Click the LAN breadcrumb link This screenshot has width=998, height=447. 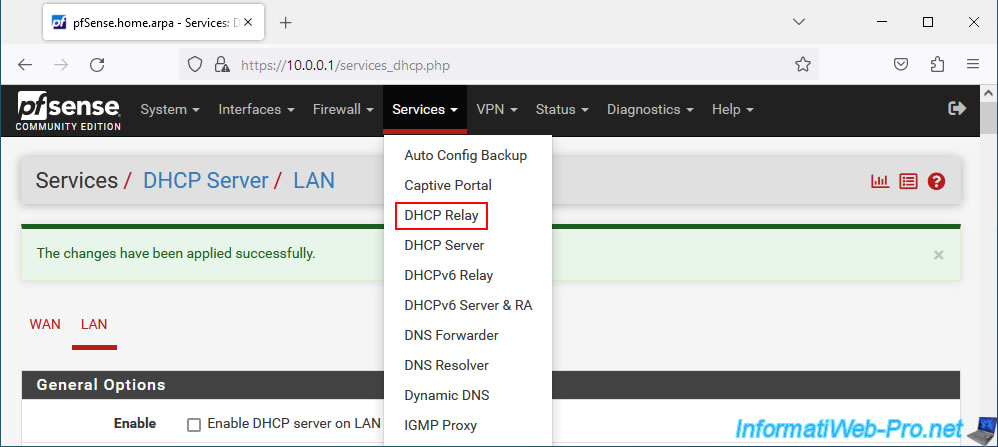tap(314, 181)
